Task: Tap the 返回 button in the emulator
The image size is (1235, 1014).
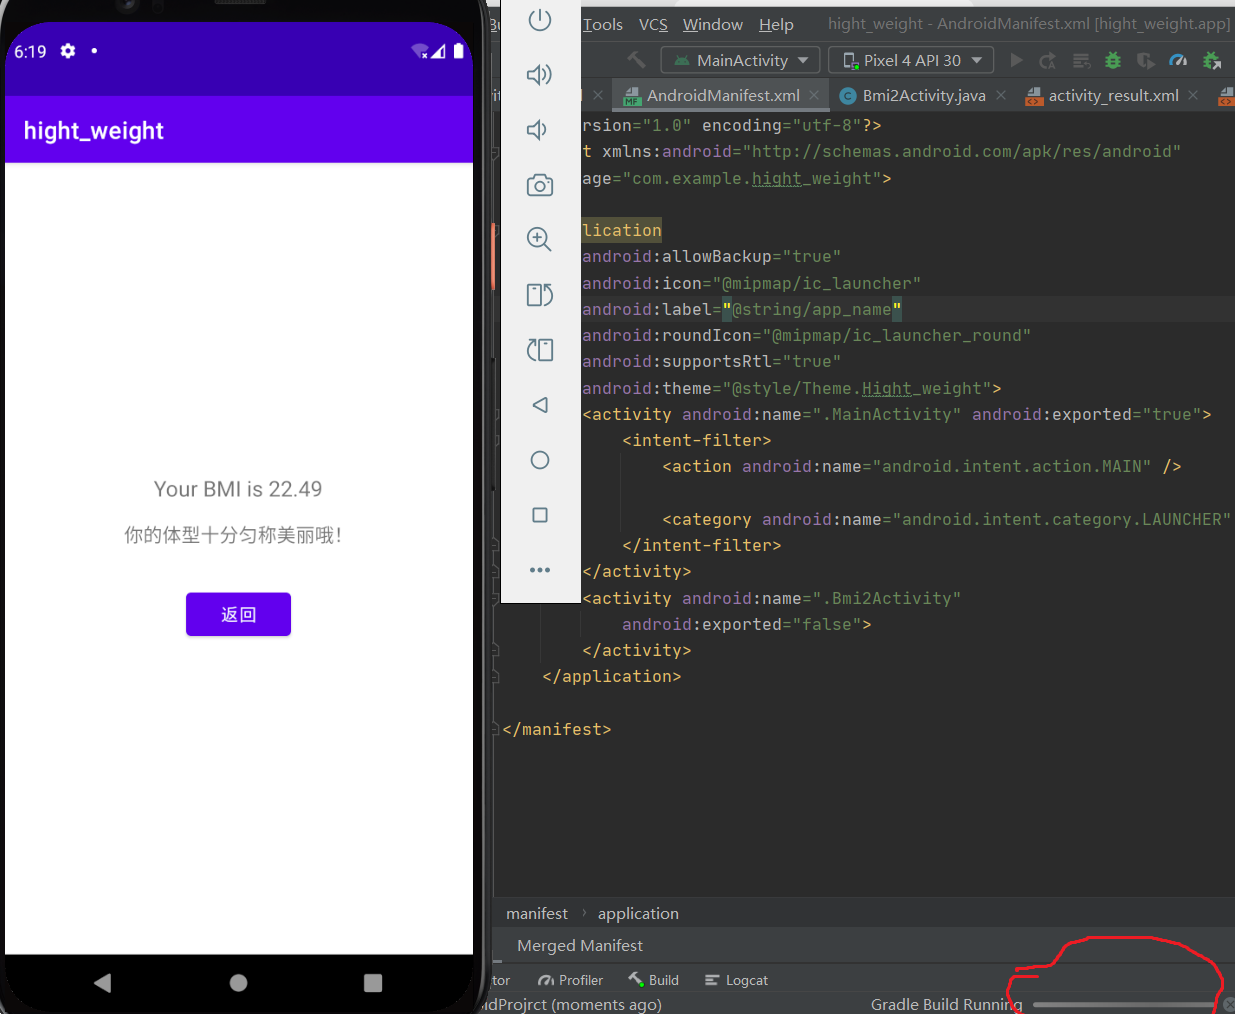Action: coord(238,614)
